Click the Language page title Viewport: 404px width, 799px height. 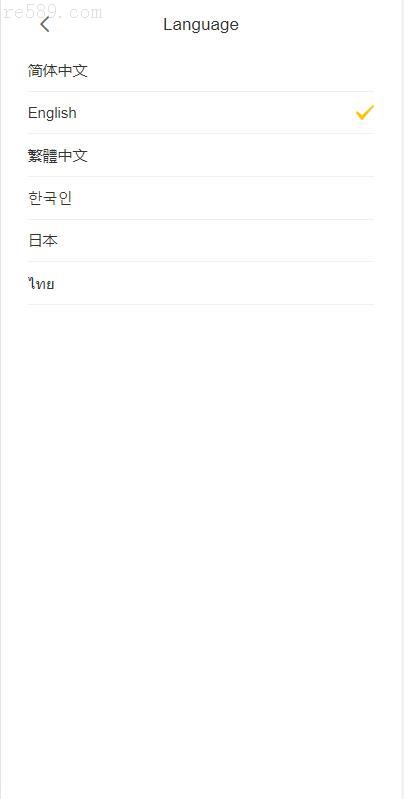(201, 24)
